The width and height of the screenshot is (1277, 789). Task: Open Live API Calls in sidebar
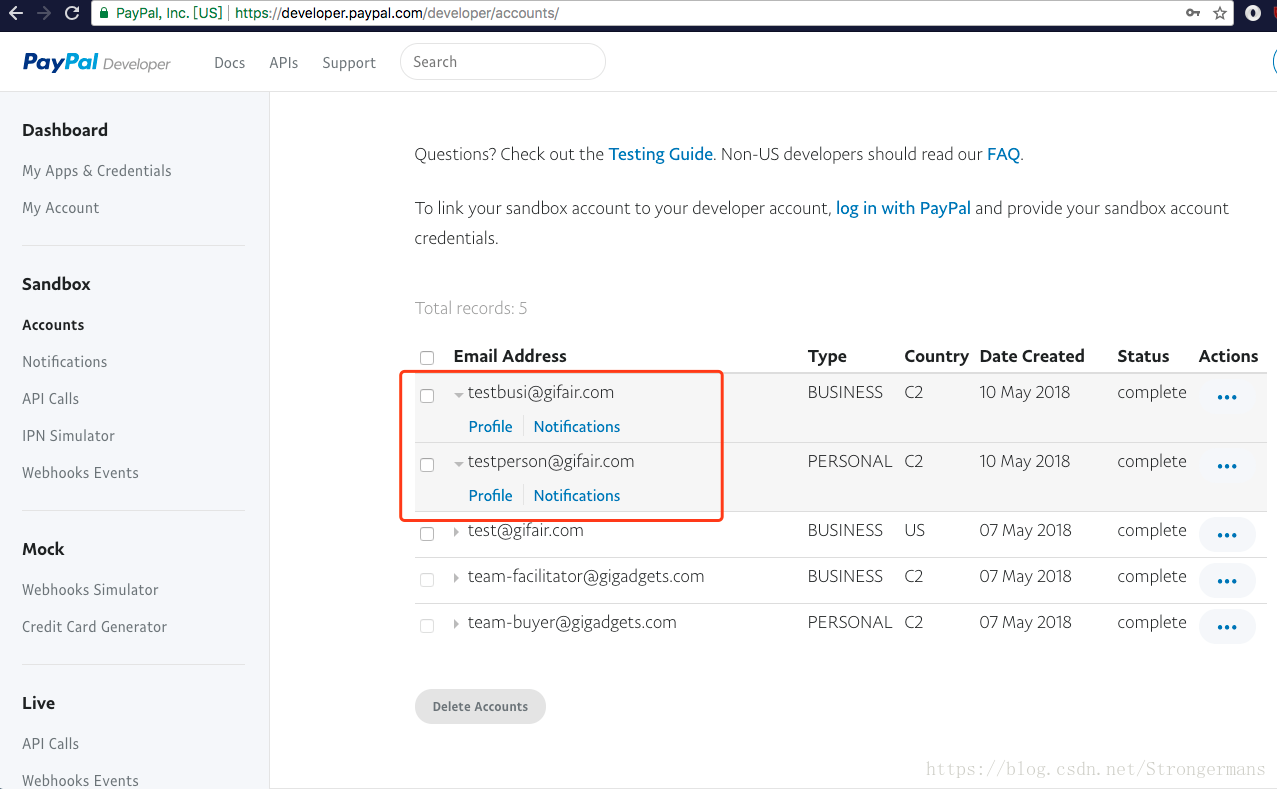tap(50, 744)
